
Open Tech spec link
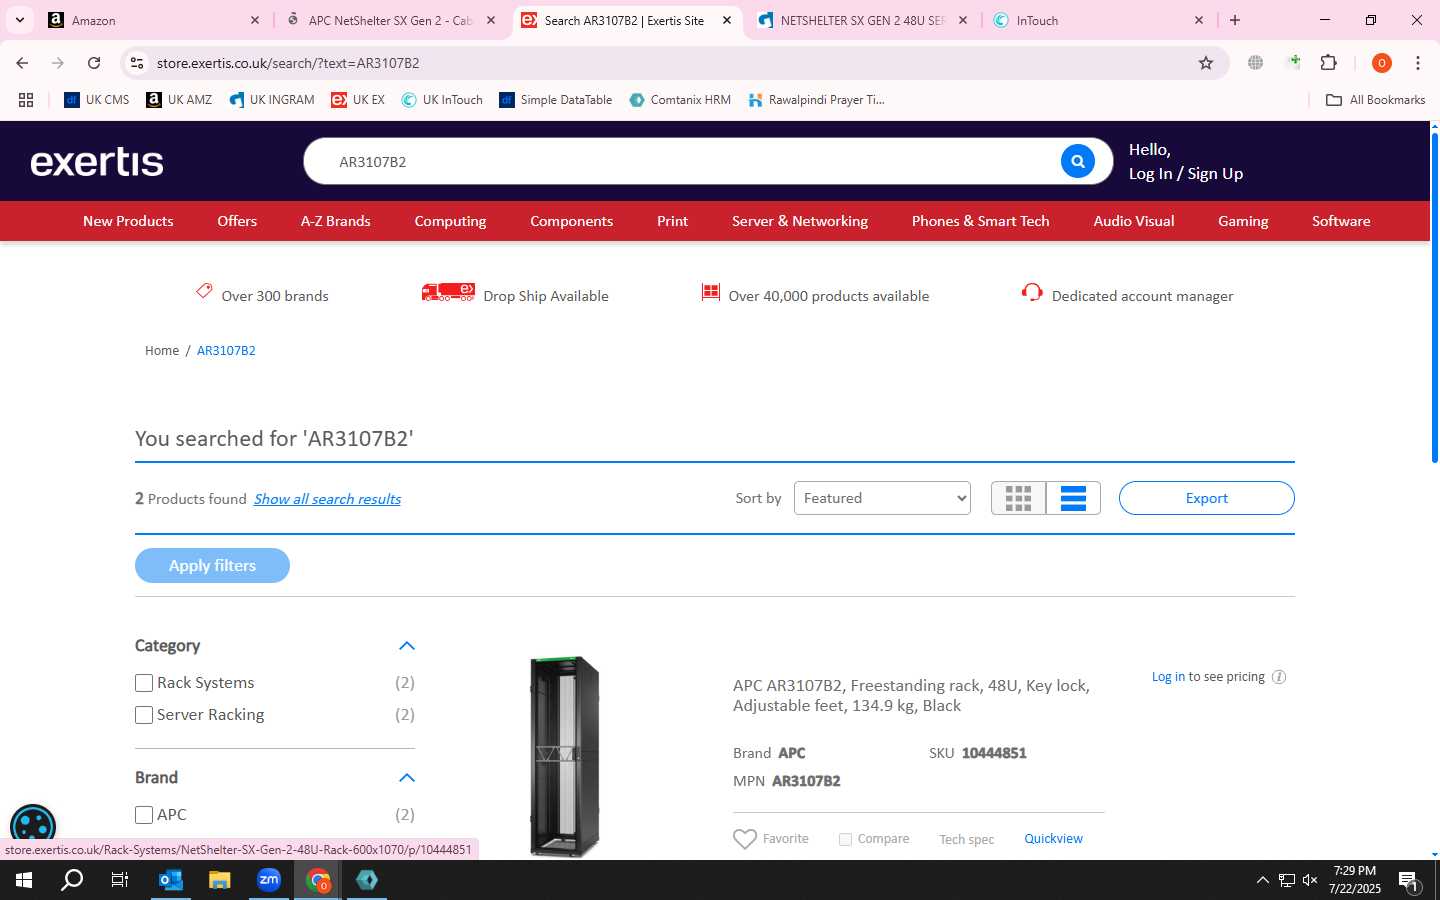(x=966, y=839)
